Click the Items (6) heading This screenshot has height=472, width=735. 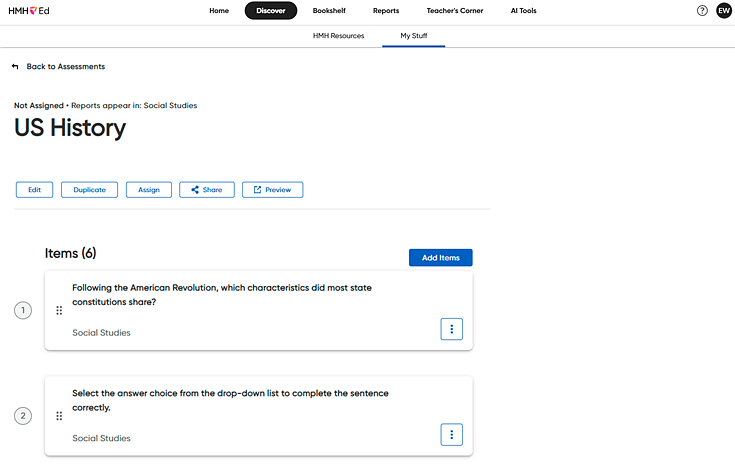click(x=70, y=253)
